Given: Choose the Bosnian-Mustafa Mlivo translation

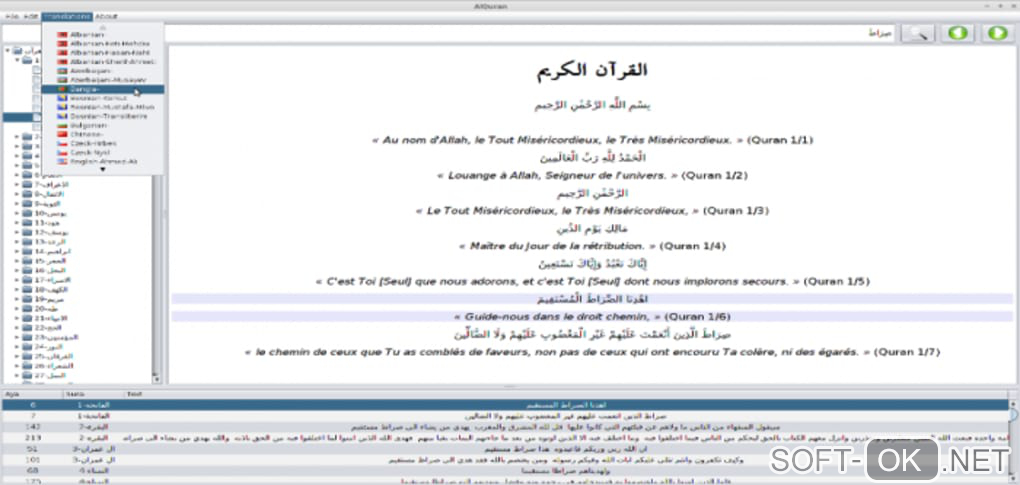Looking at the screenshot, I should click(x=103, y=107).
